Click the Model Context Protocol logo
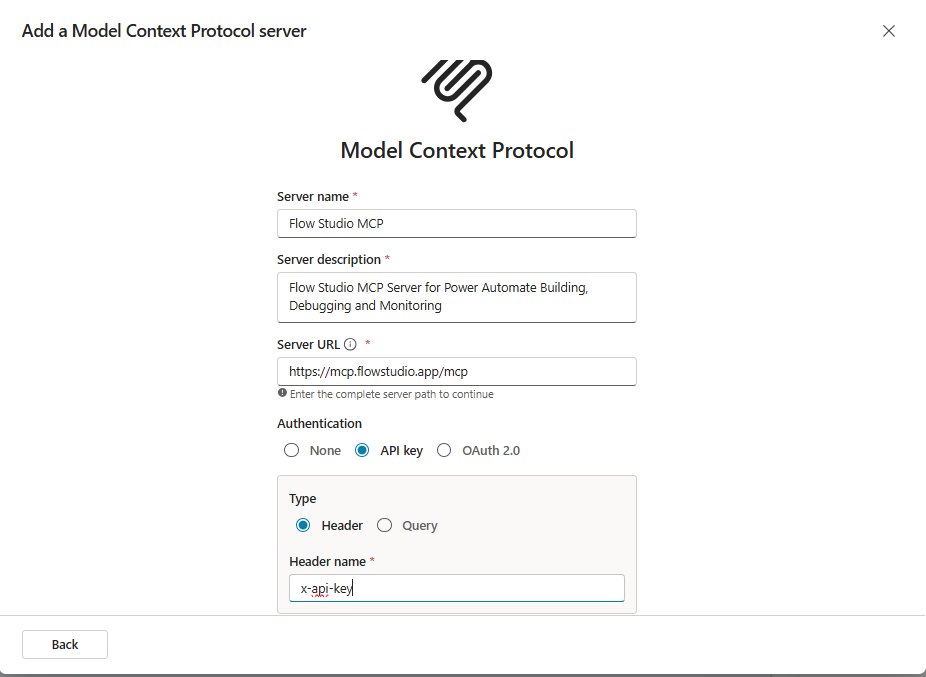926x677 pixels. click(457, 91)
